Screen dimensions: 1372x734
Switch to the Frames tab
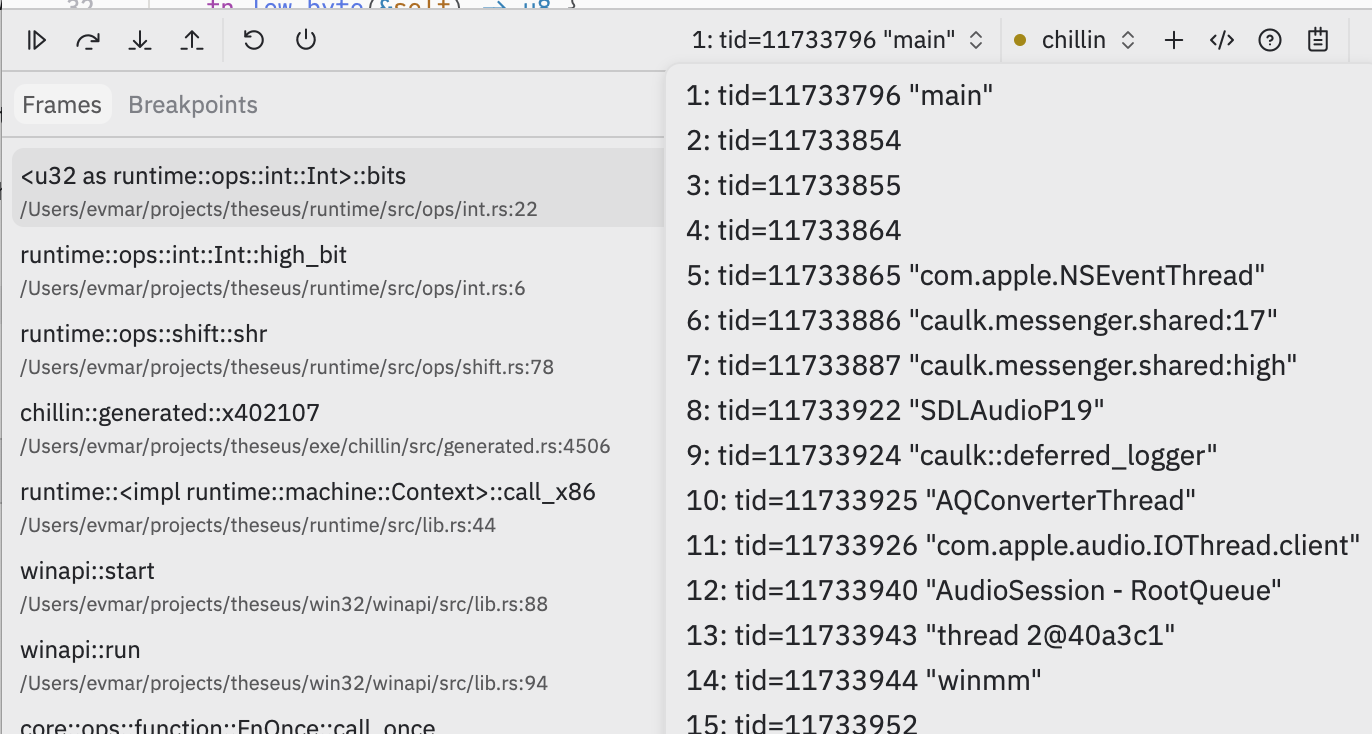click(x=62, y=105)
